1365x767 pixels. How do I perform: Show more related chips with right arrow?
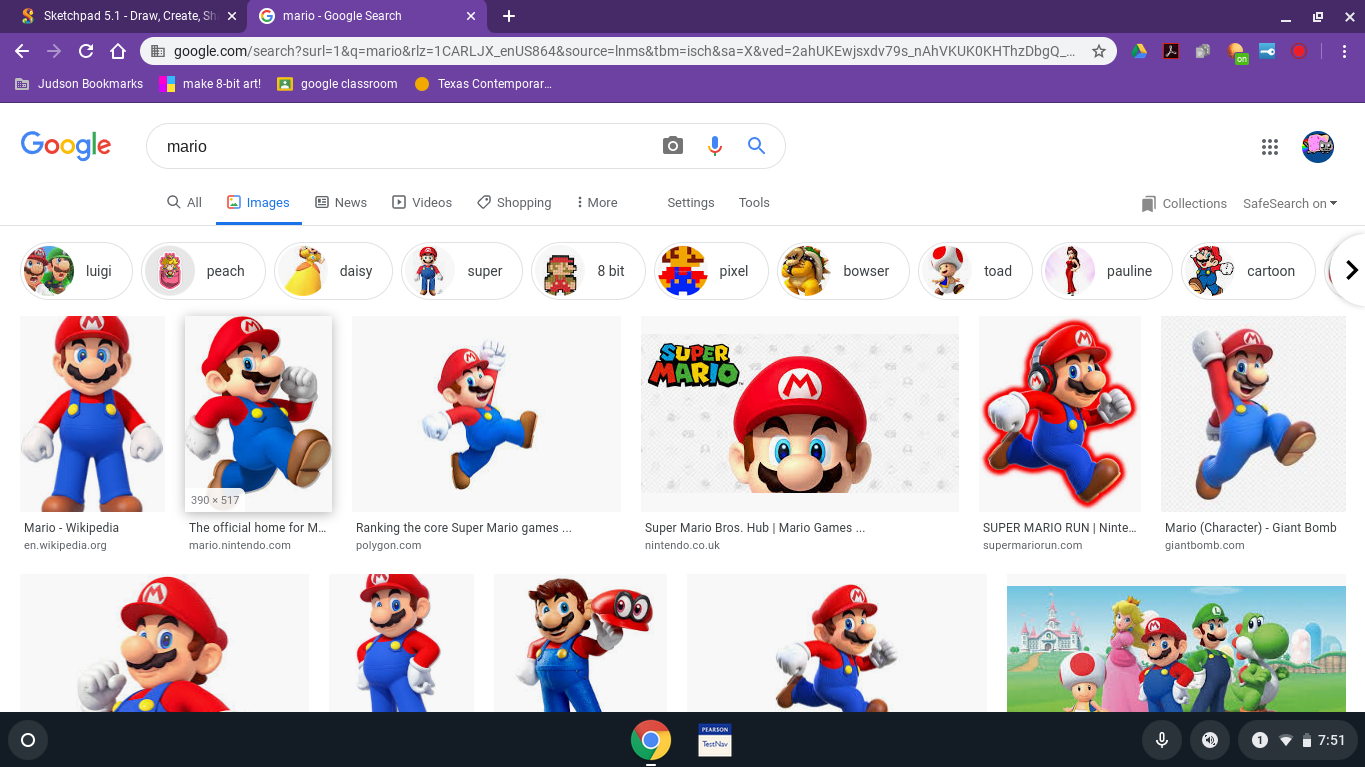pos(1351,270)
